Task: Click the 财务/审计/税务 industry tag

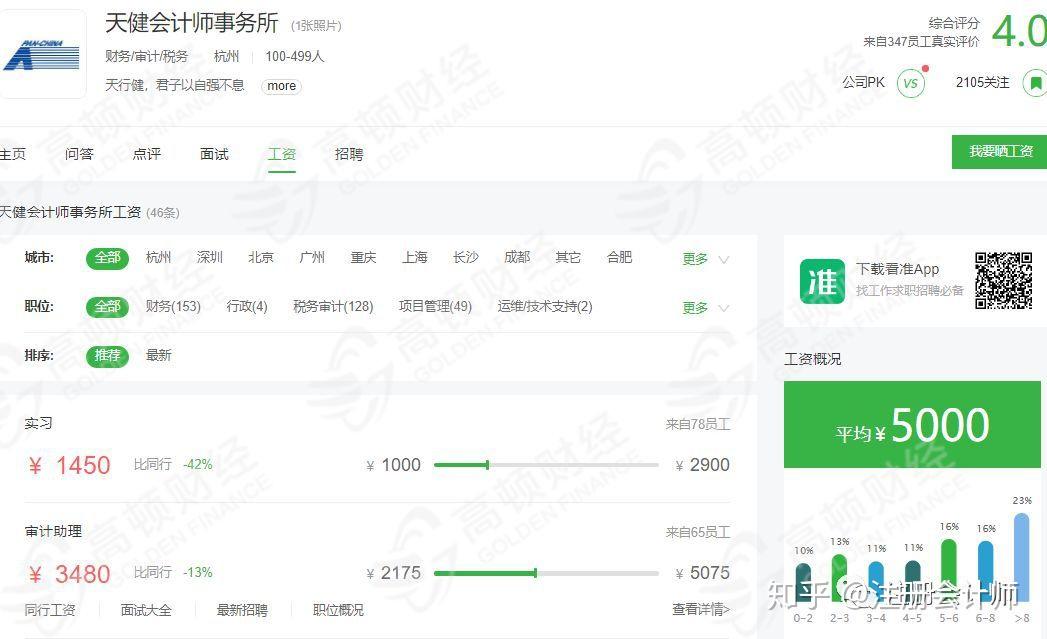Action: [x=146, y=57]
